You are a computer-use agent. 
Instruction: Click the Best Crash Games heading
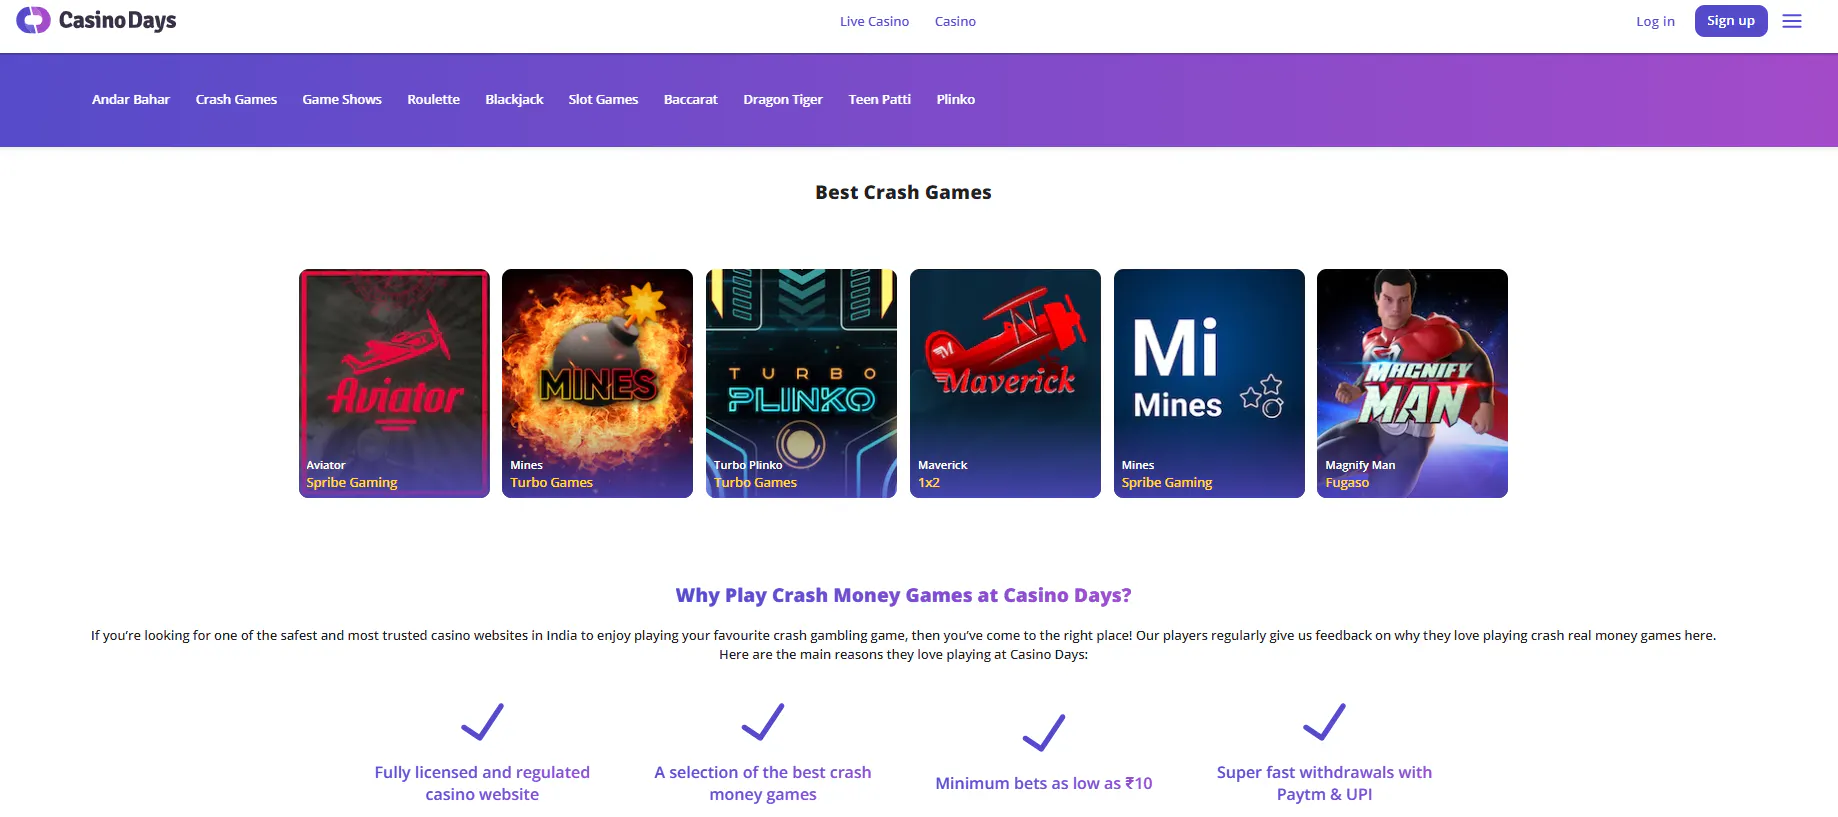click(x=903, y=192)
